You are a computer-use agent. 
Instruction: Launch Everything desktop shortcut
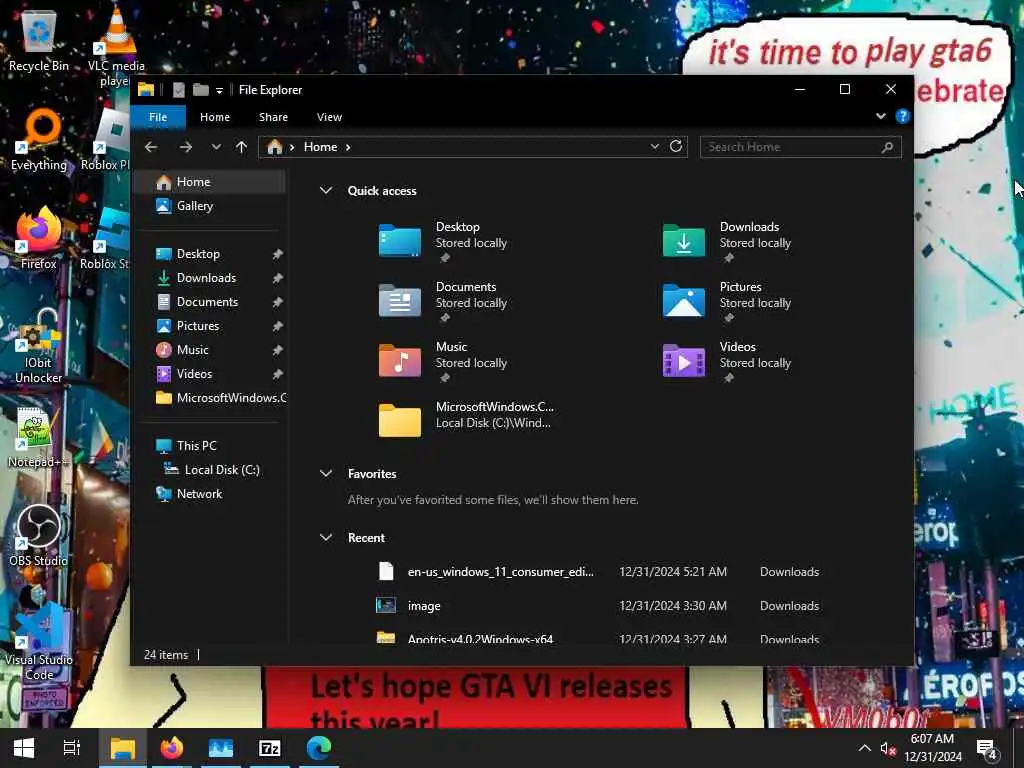point(39,140)
